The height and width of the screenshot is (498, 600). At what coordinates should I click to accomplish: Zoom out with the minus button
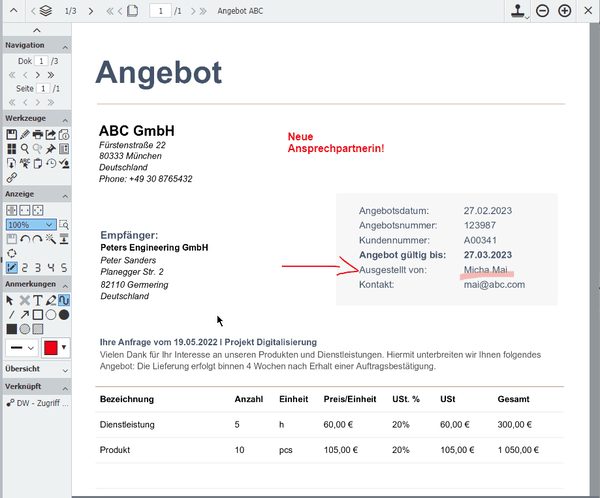pyautogui.click(x=542, y=11)
